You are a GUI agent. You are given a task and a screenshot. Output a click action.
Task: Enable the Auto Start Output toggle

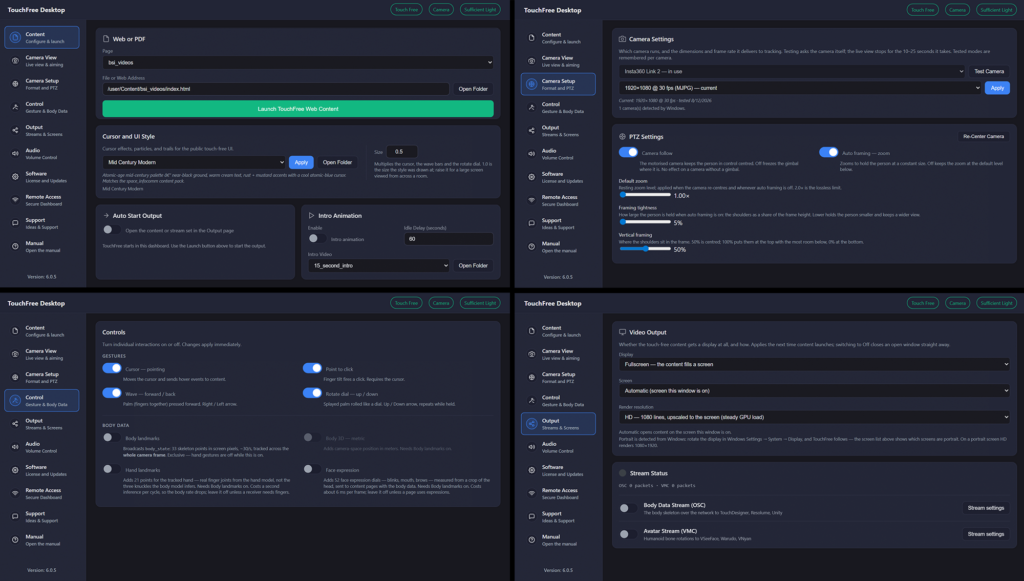click(111, 230)
